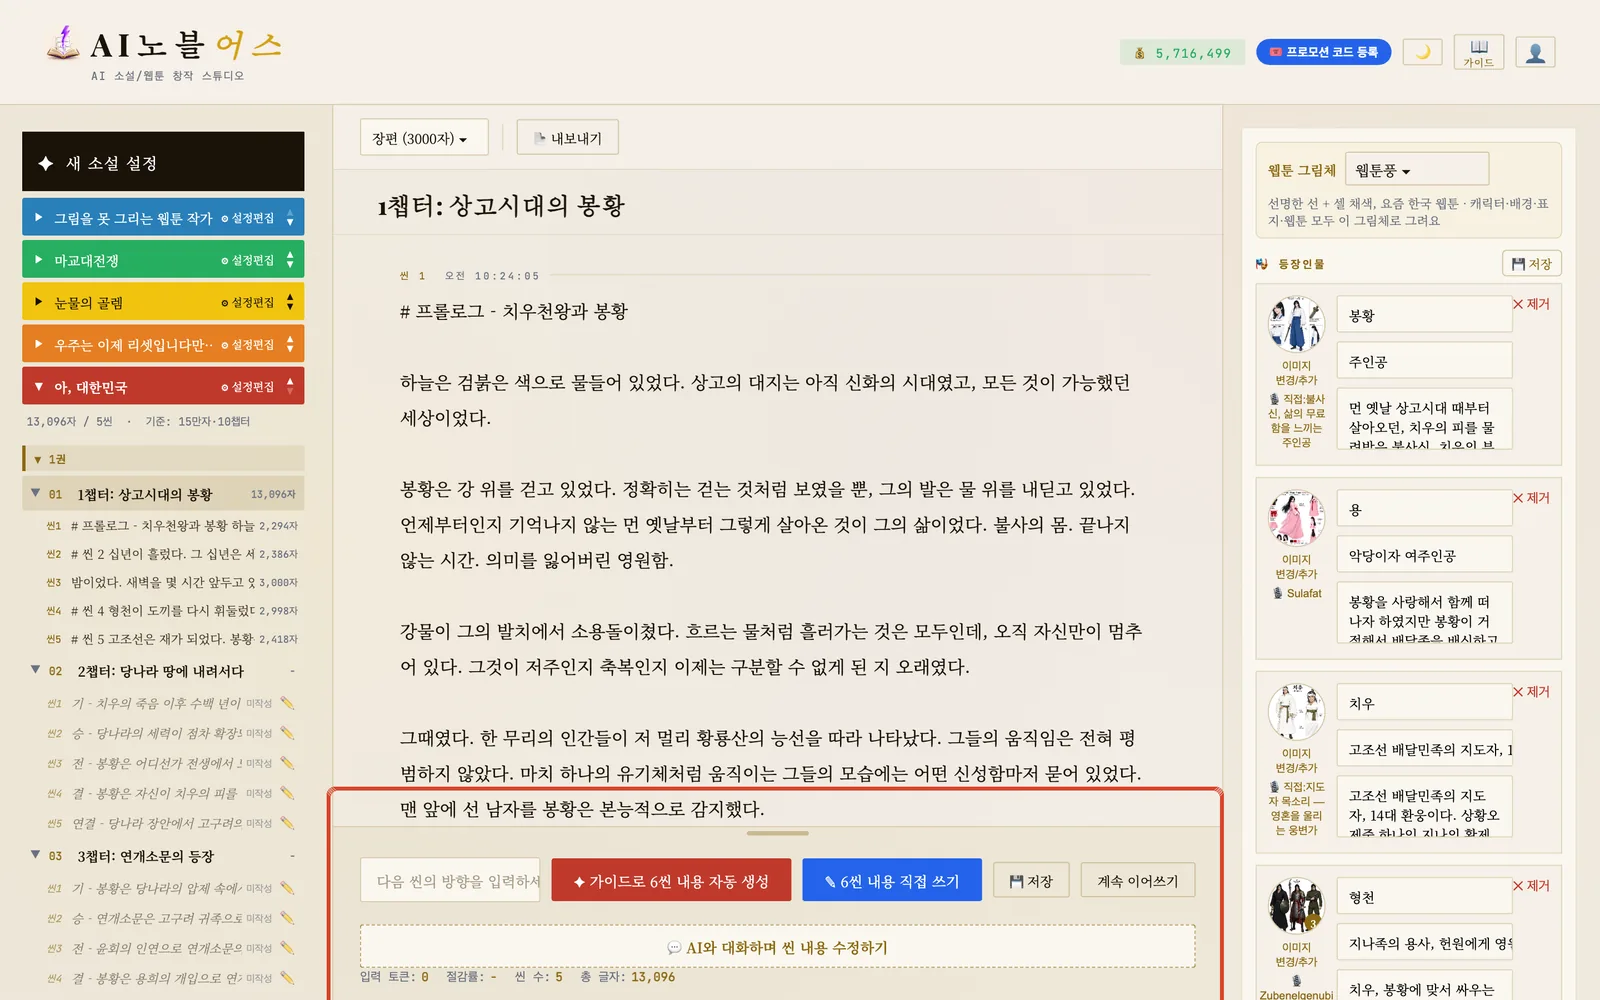Screen dimensions: 1600x1000
Task: Click 계속 이어쓰기
Action: click(x=1138, y=881)
